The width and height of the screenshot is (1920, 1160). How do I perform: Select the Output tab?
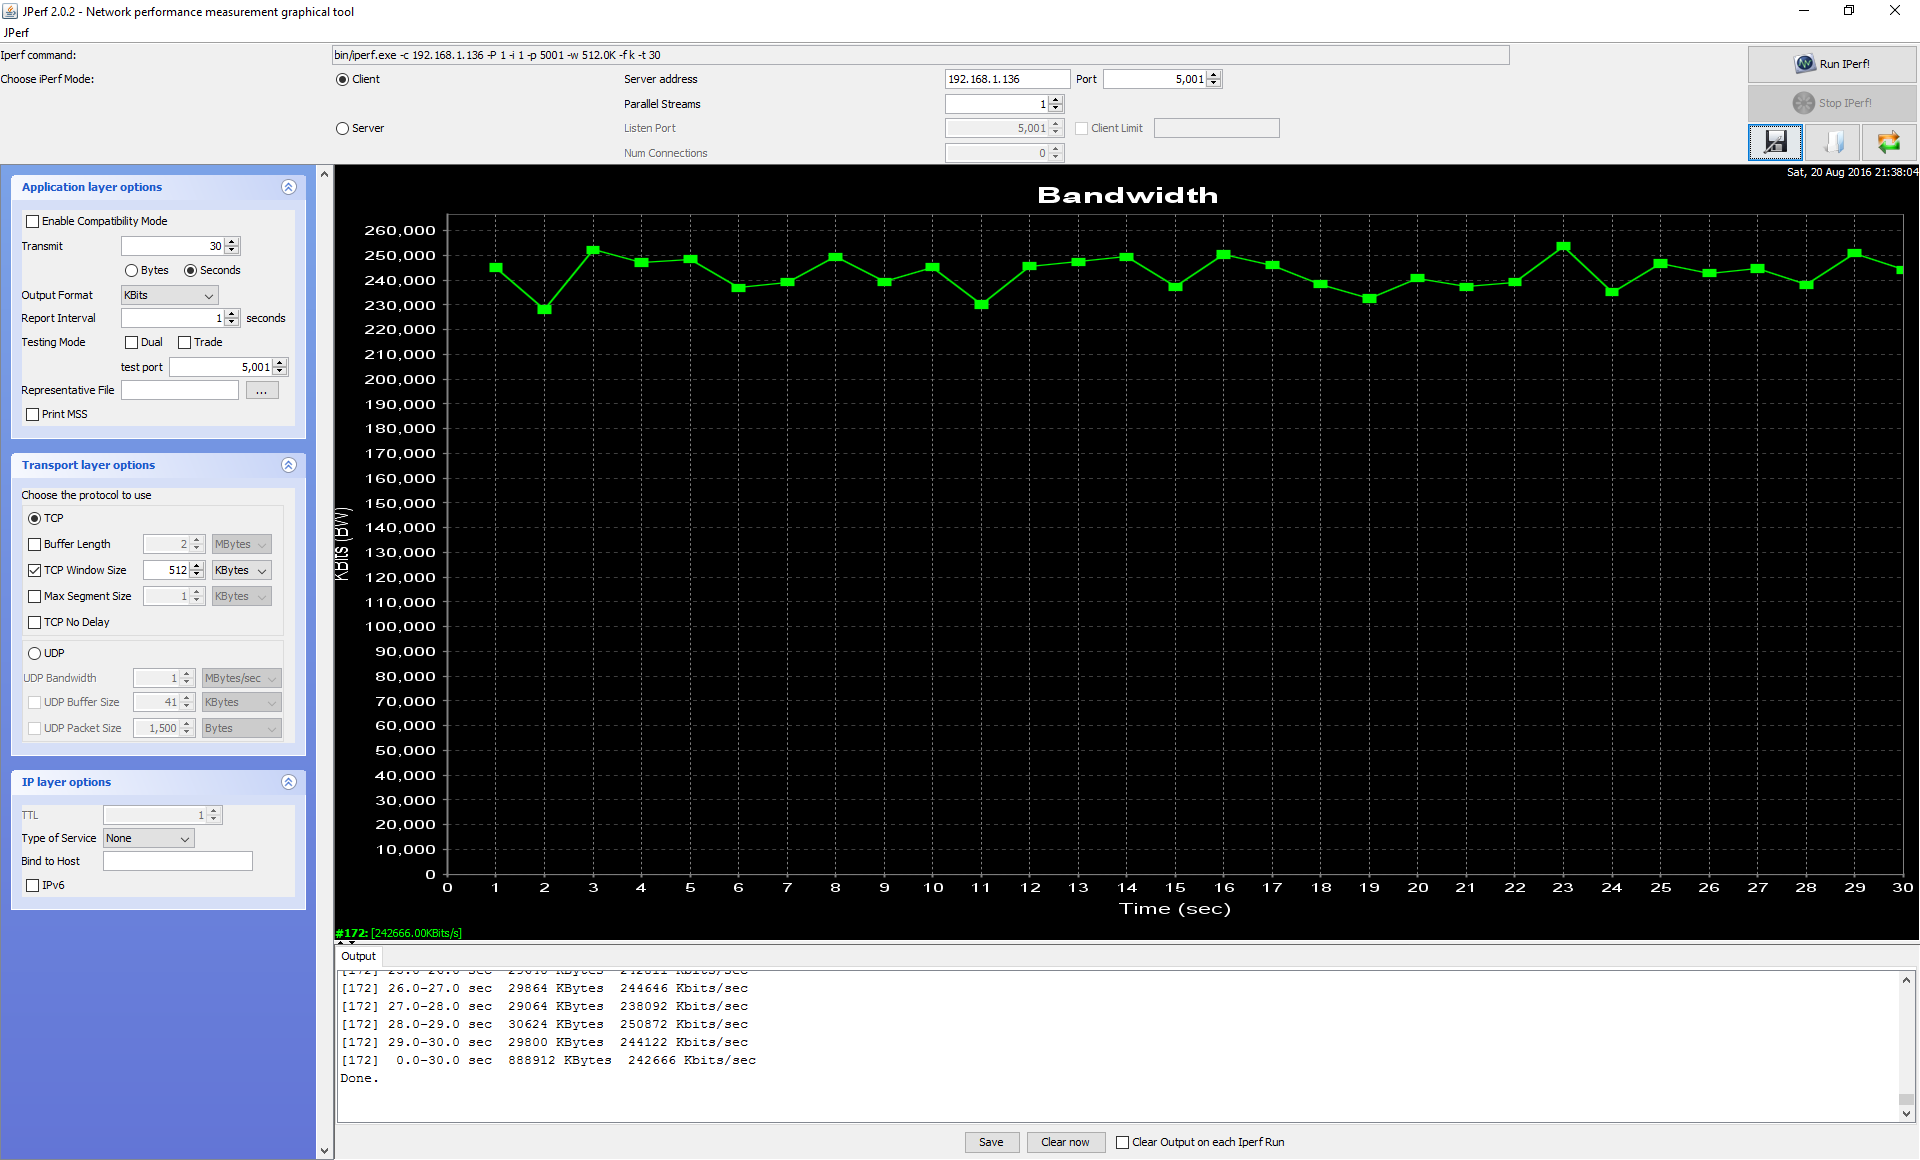tap(358, 957)
